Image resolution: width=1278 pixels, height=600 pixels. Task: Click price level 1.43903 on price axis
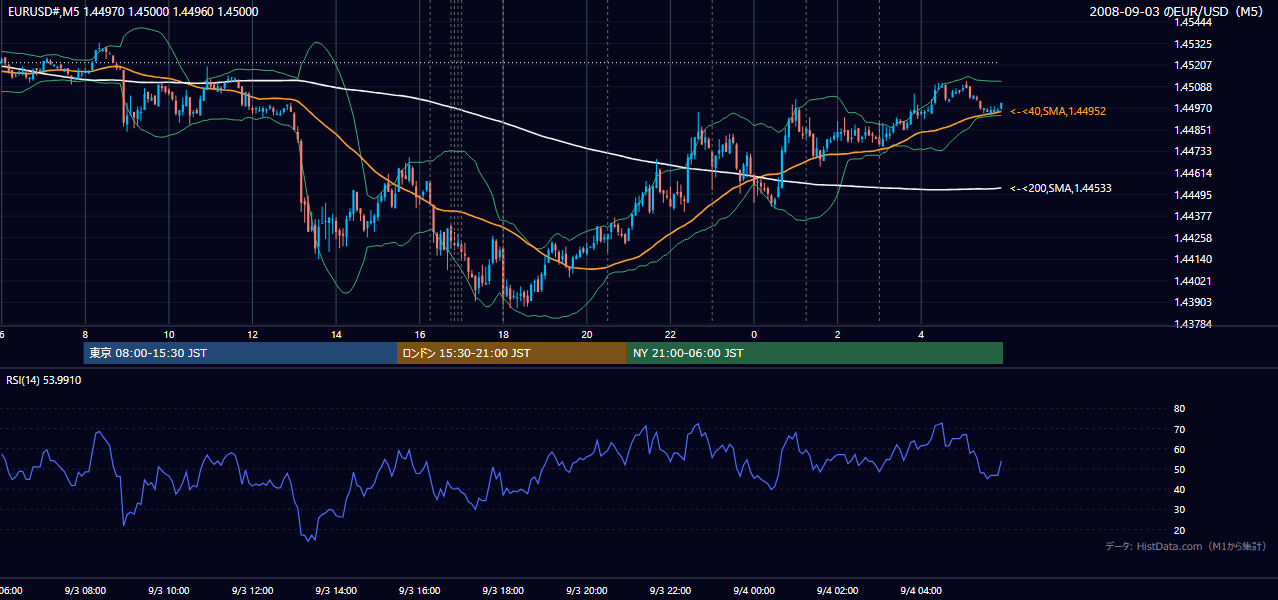(x=1193, y=302)
